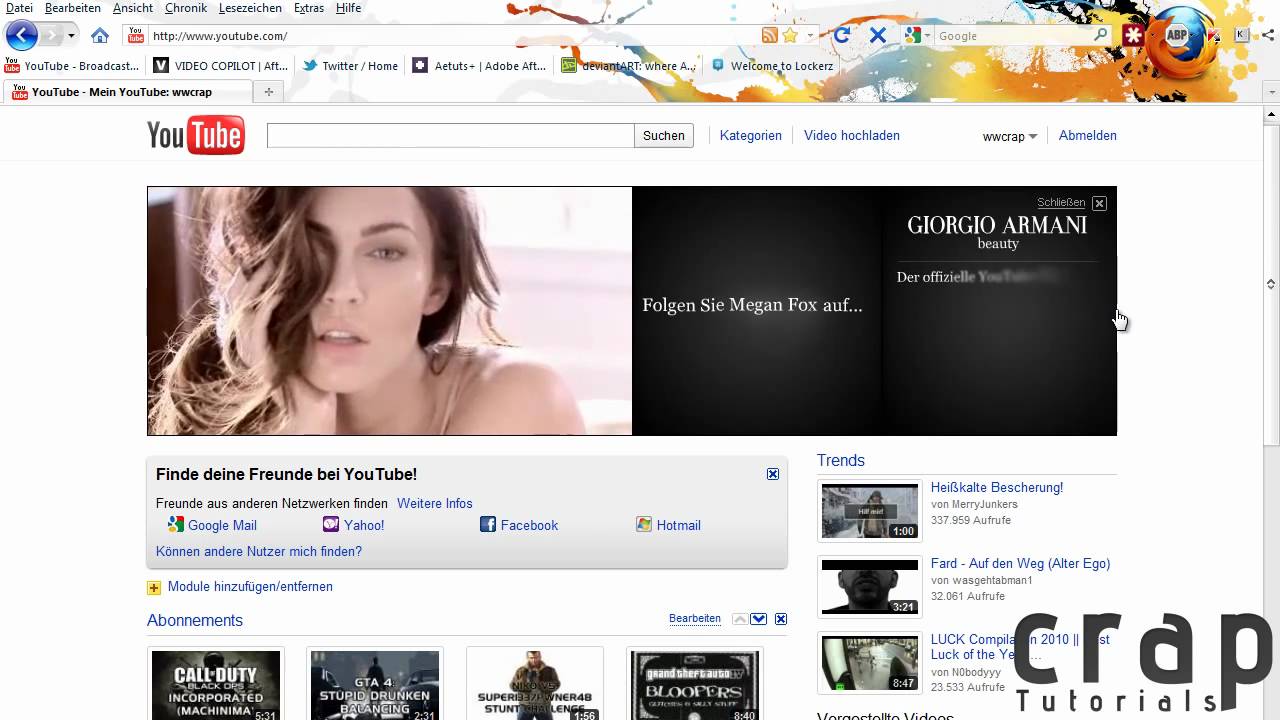The width and height of the screenshot is (1280, 720).
Task: Open the GTA Bloopers video thumbnail
Action: (x=695, y=685)
